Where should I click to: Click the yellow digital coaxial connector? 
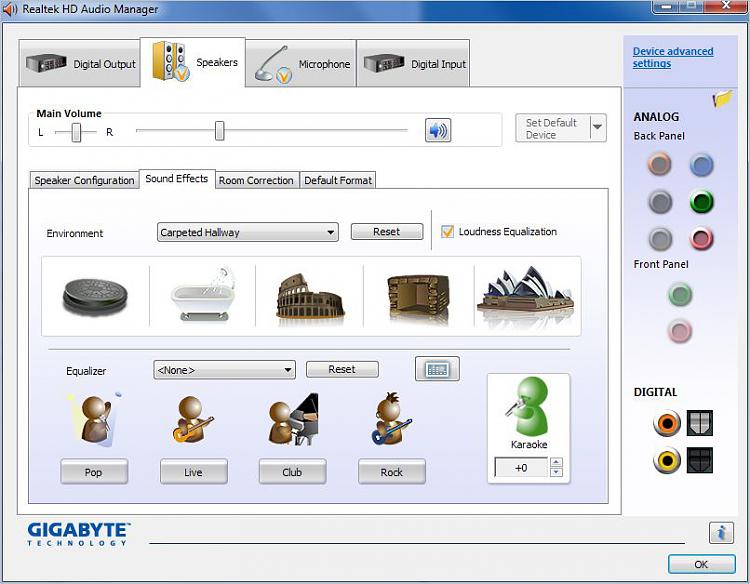(666, 460)
